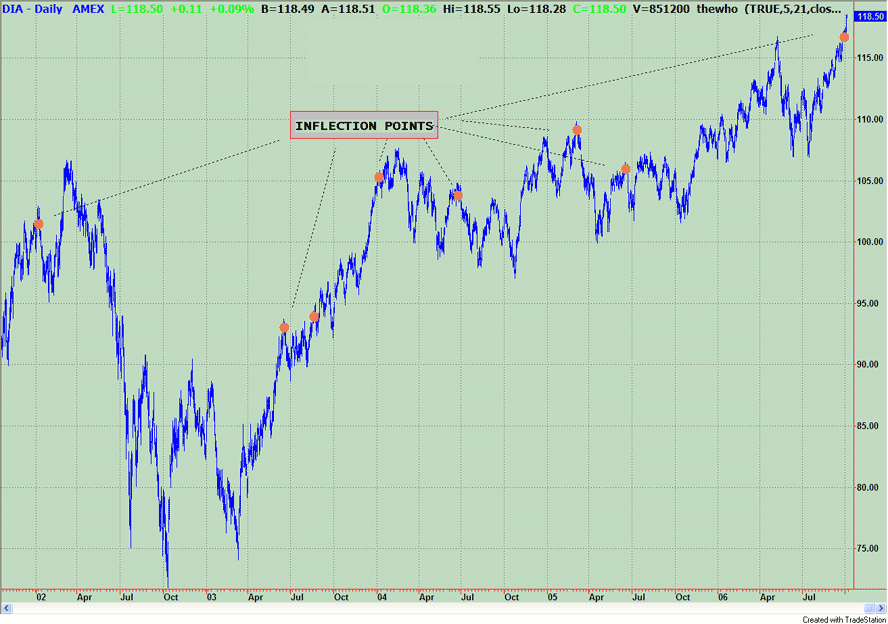Click the 03 year label on date axis
The height and width of the screenshot is (624, 888).
(211, 597)
